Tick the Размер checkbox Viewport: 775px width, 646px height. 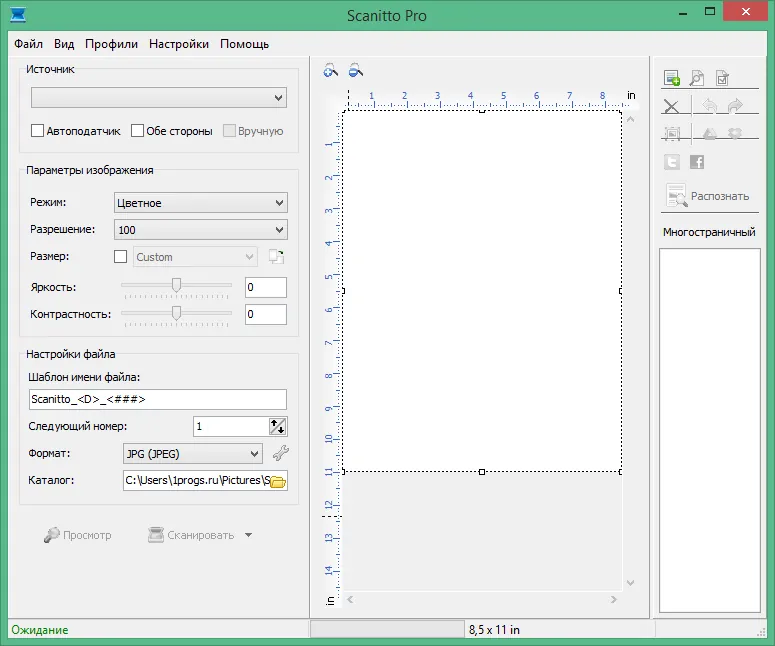(120, 256)
